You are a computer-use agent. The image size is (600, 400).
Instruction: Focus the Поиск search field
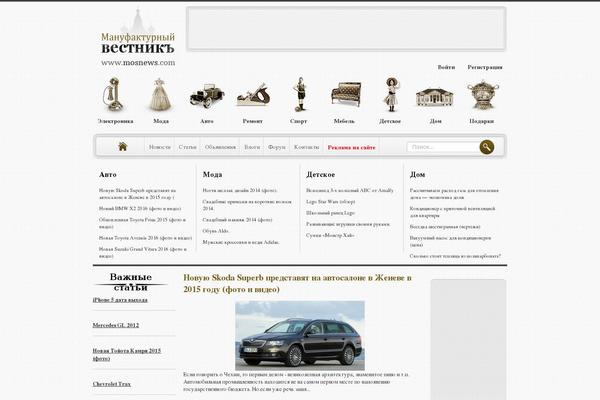443,147
